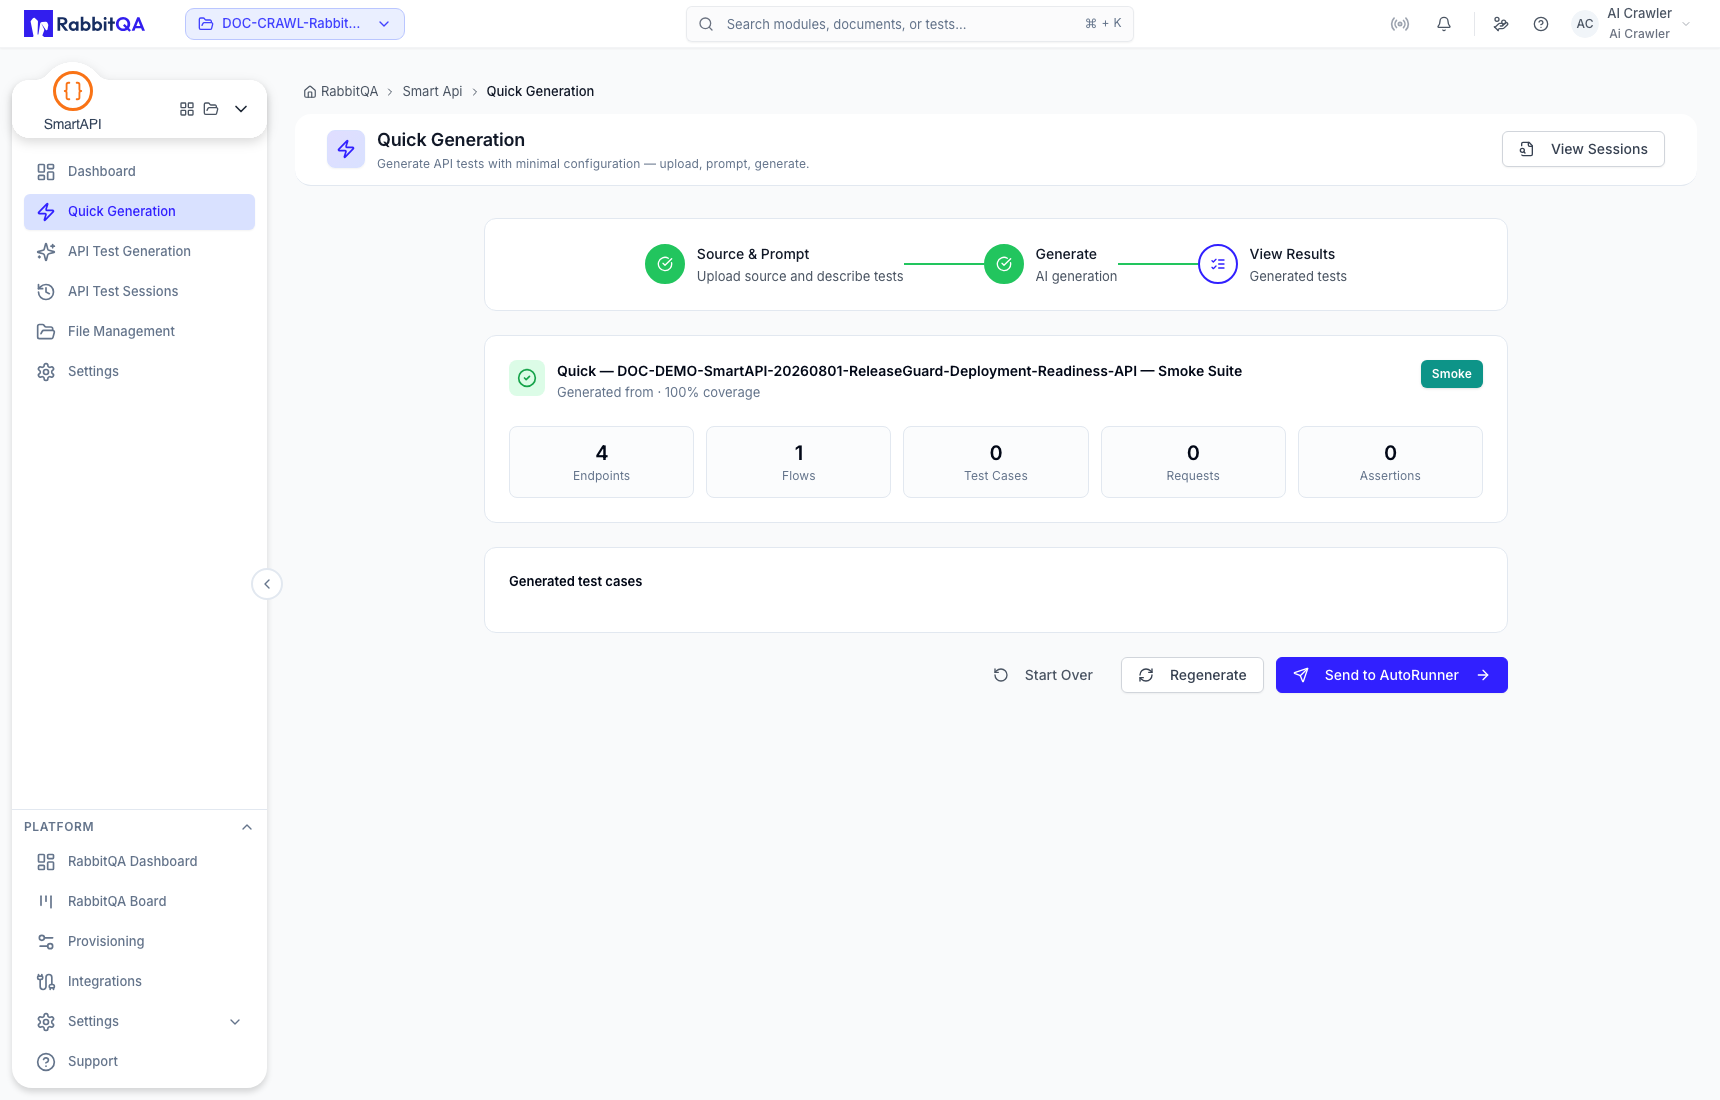Click the RabbitQA logo
The width and height of the screenshot is (1720, 1100).
(x=84, y=24)
